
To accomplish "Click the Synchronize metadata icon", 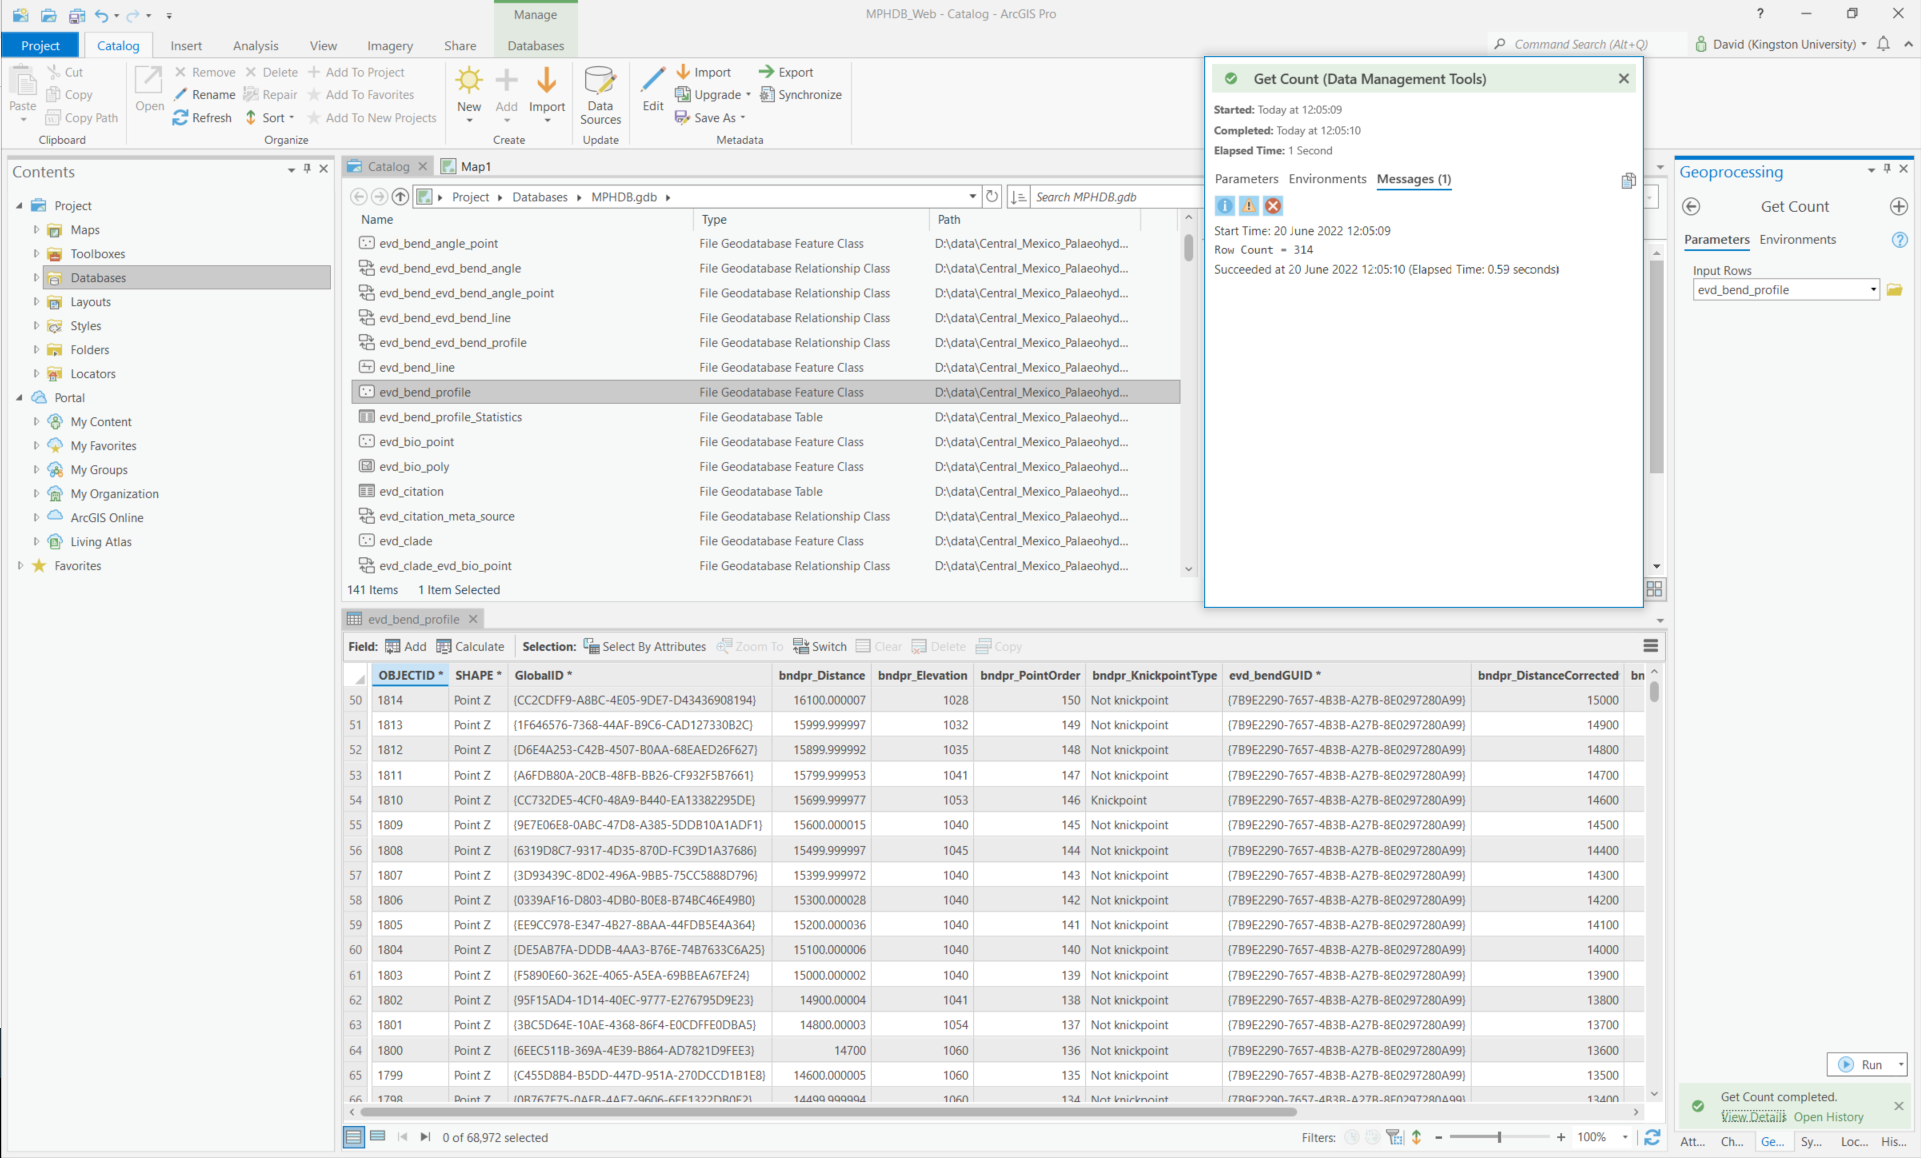I will coord(768,95).
